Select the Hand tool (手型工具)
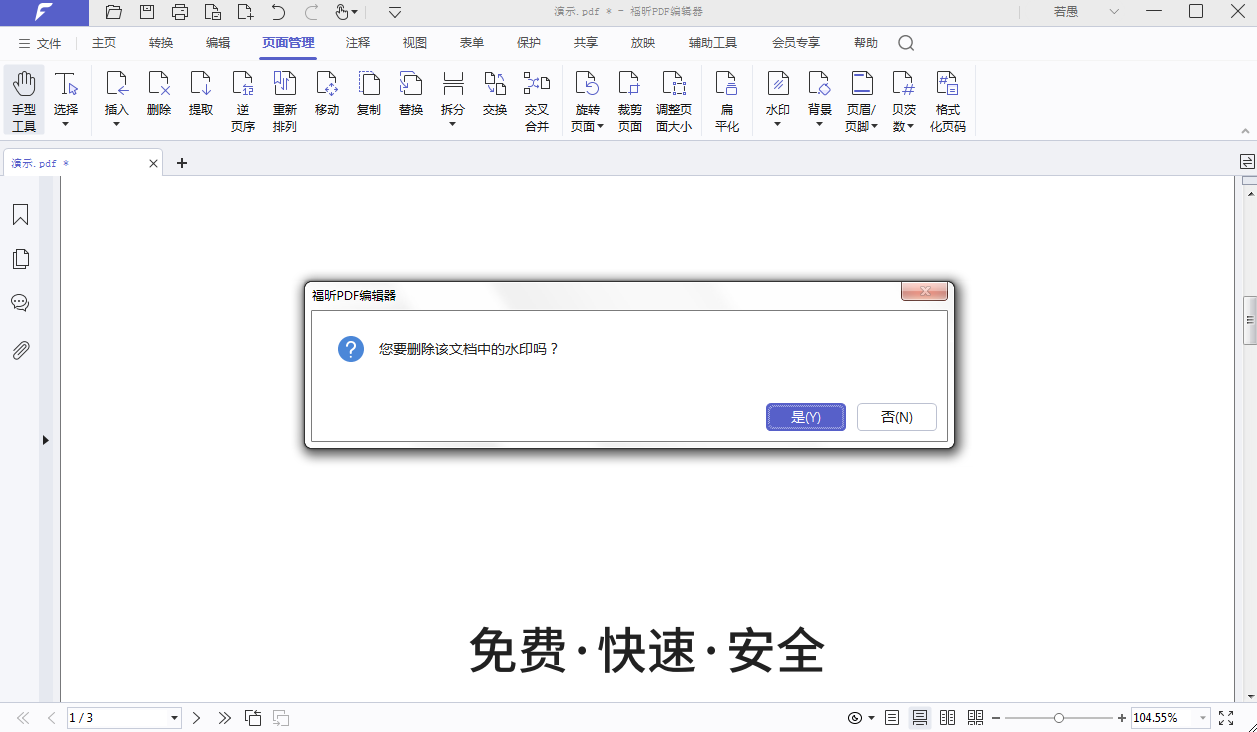This screenshot has height=732, width=1257. (24, 100)
